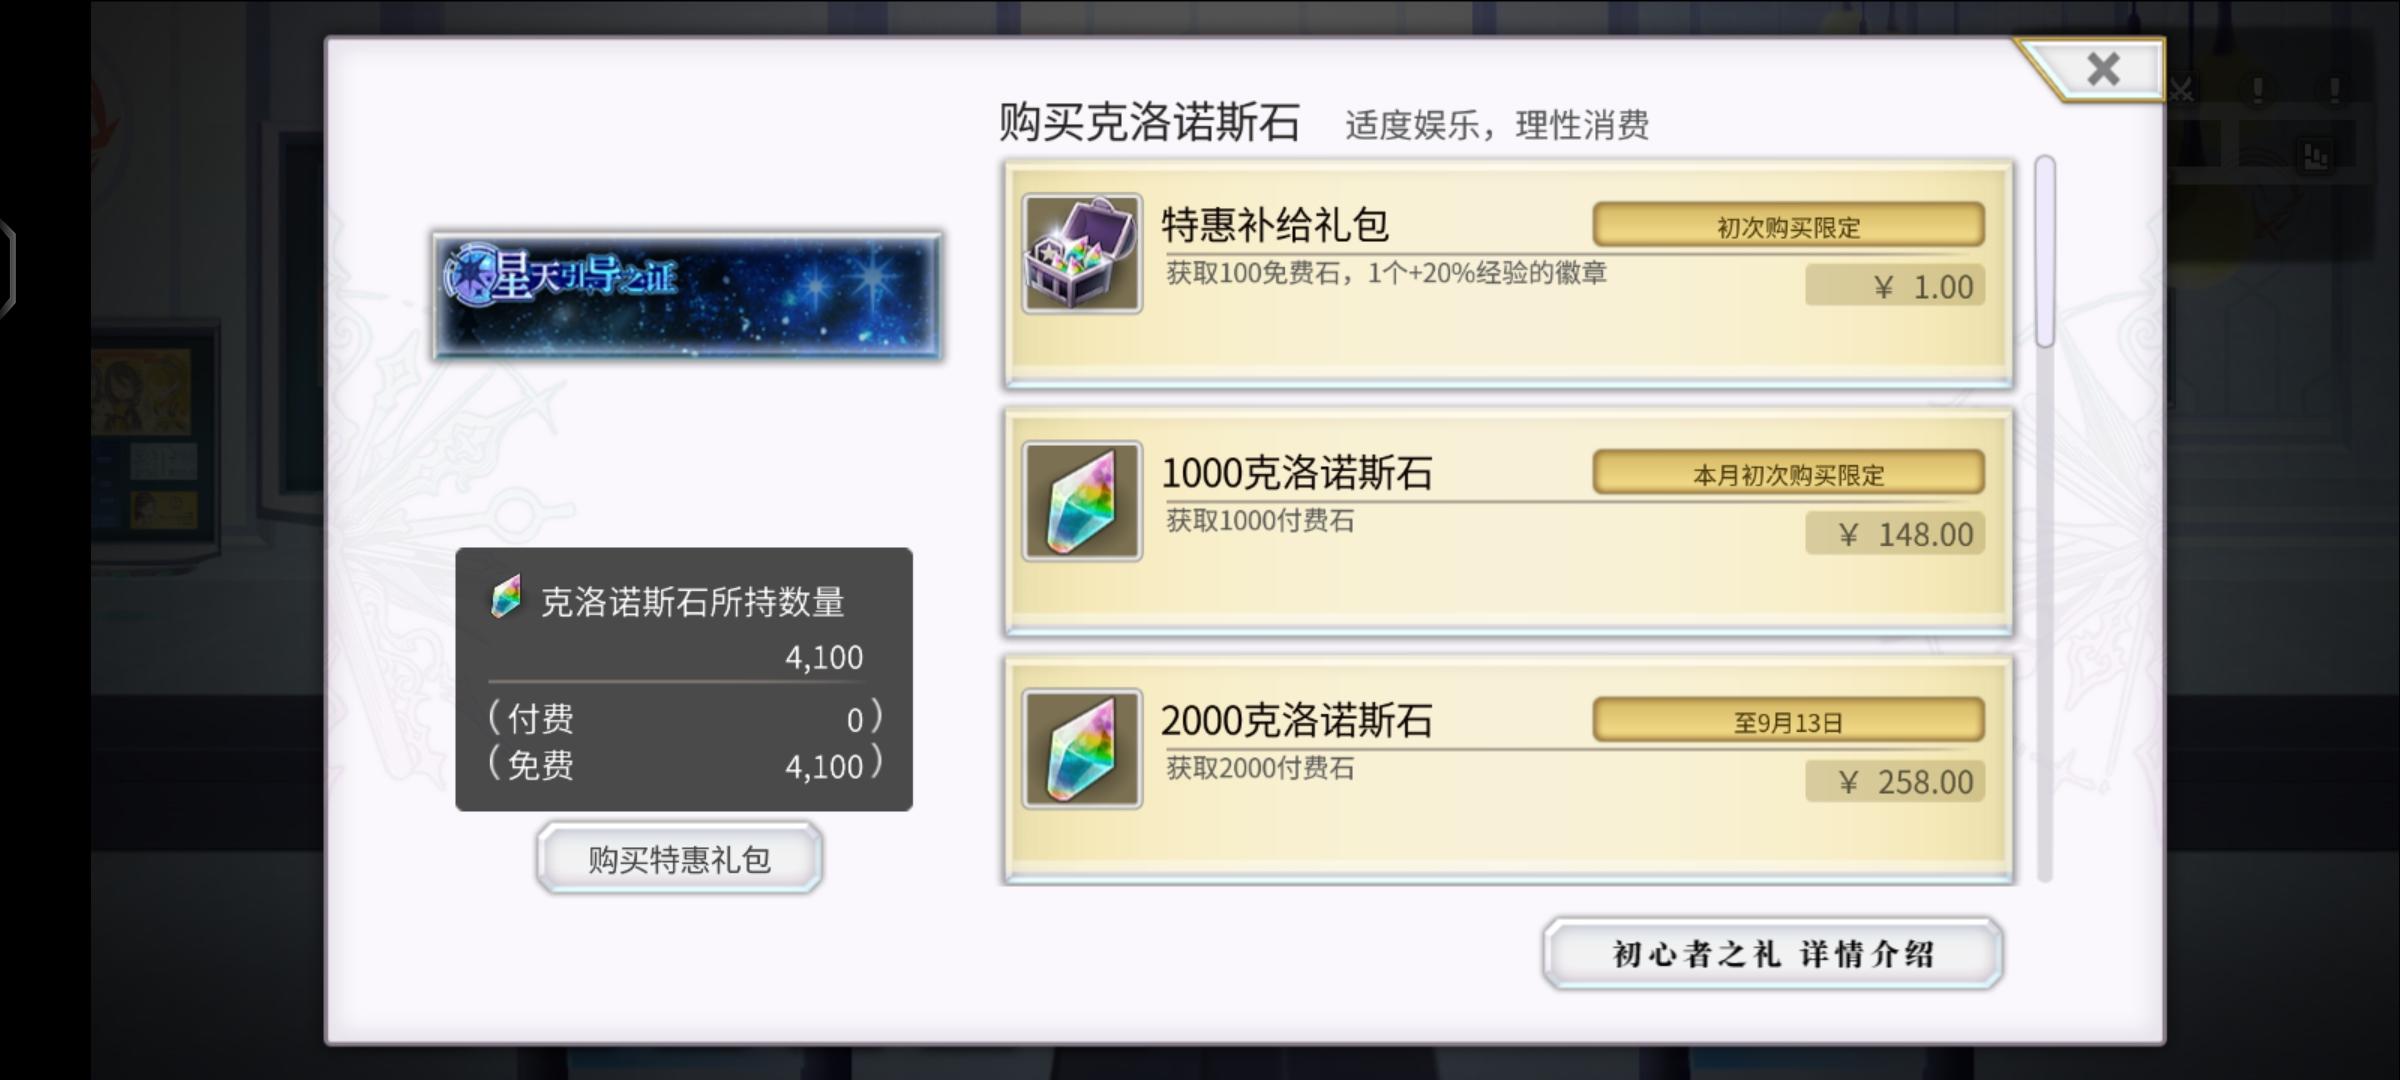The height and width of the screenshot is (1080, 2400).
Task: Click the 本月初次购买限定 label
Action: point(1788,473)
